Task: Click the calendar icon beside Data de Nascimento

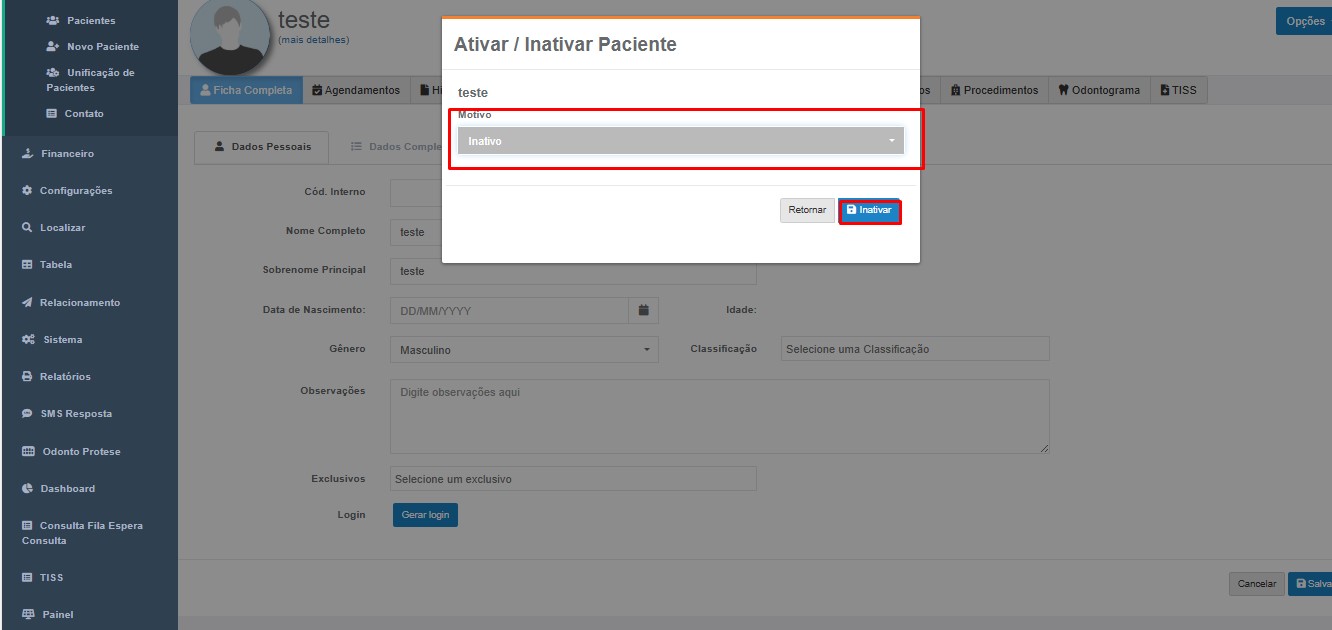Action: (643, 310)
